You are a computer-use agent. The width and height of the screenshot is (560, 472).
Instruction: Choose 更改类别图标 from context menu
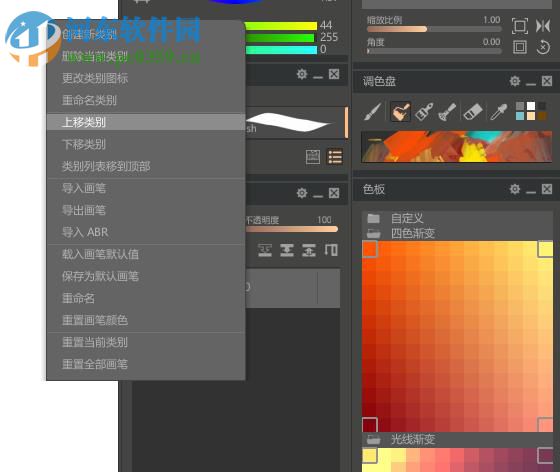click(146, 78)
